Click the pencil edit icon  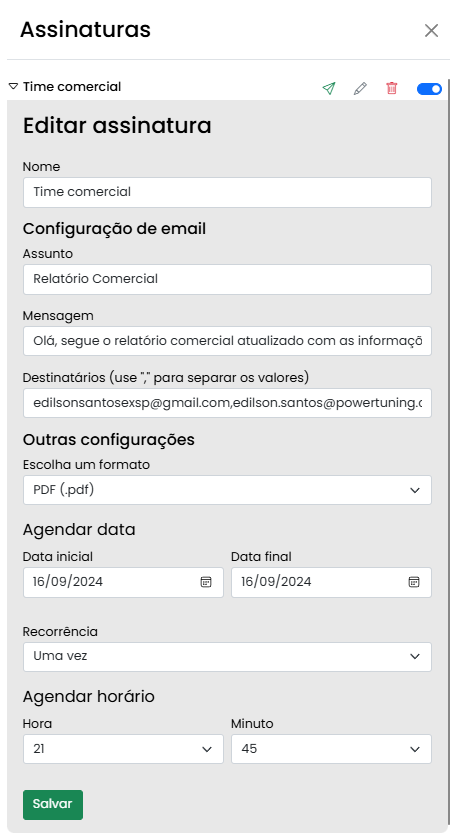click(x=360, y=88)
